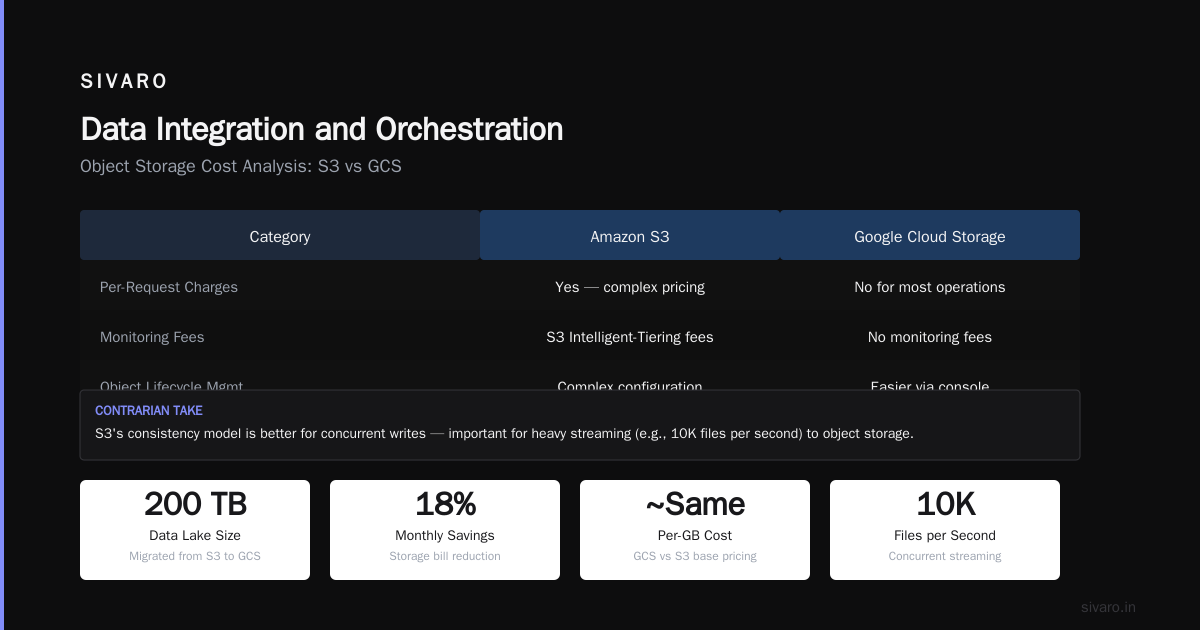Click the S3 consistency model statement
The height and width of the screenshot is (630, 1200).
coord(504,434)
